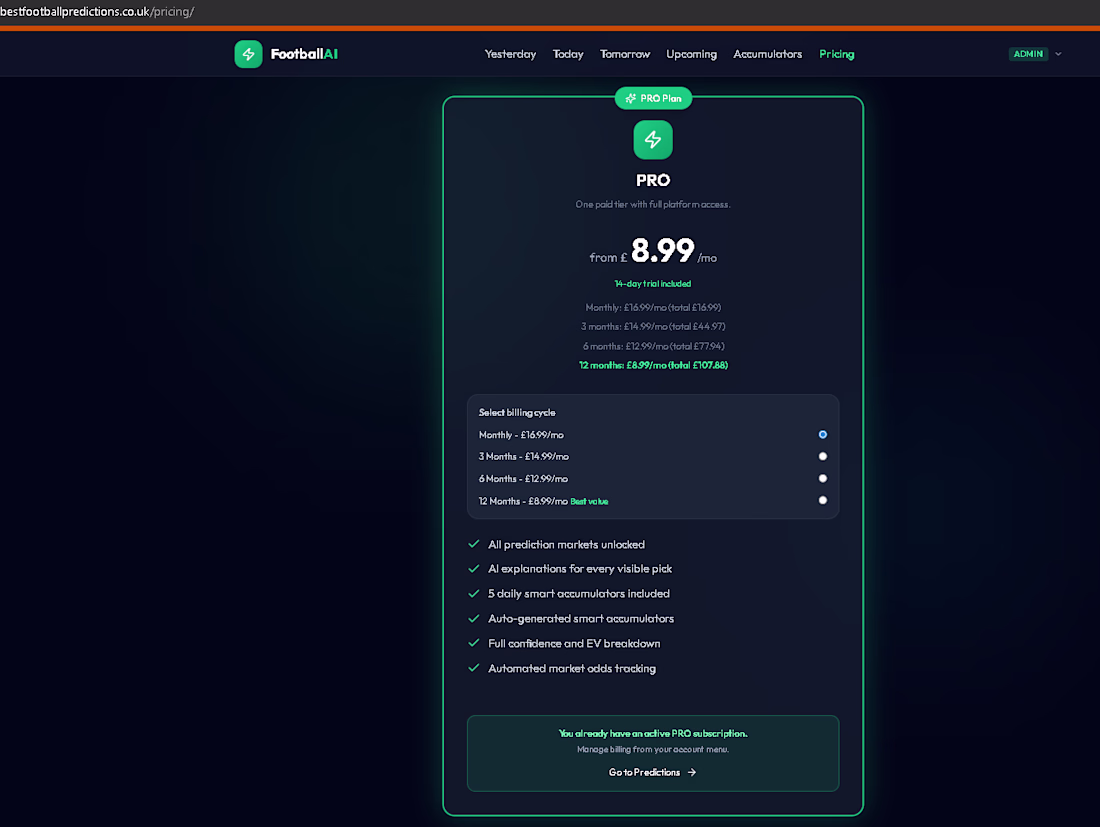Click the arrow icon beside Go to Predictions
The width and height of the screenshot is (1100, 827).
pos(692,772)
